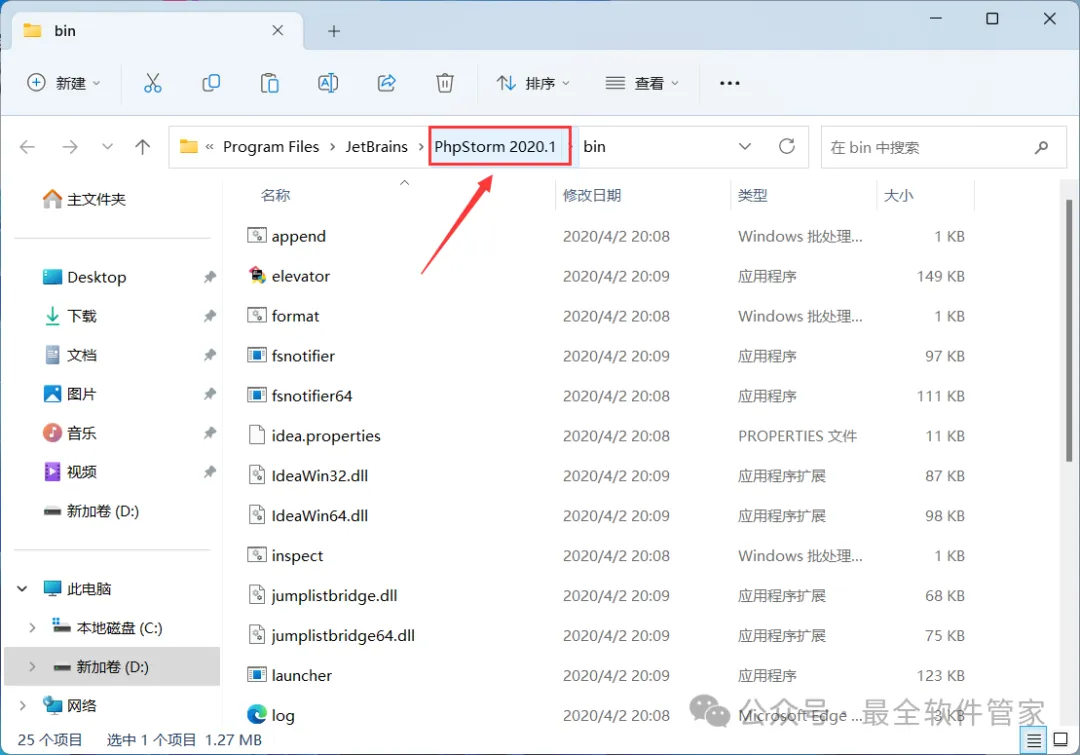The height and width of the screenshot is (755, 1080).
Task: Select IdeaWin32.dll file
Action: 320,476
